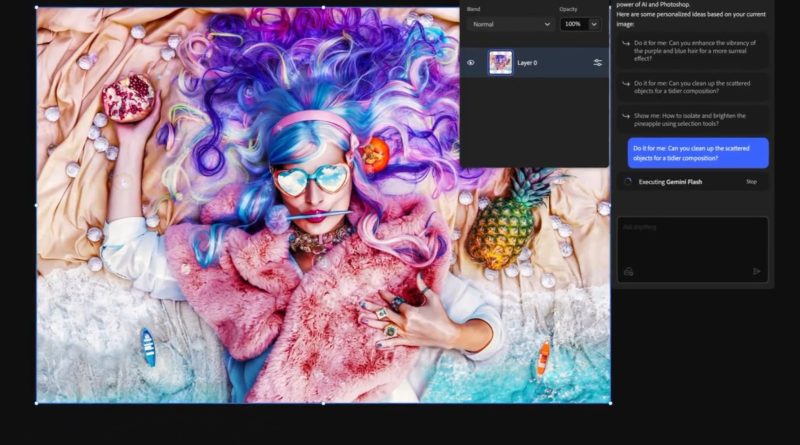This screenshot has height=445, width=800.
Task: Click the Executing Gemini Flash spinner icon
Action: 627,182
